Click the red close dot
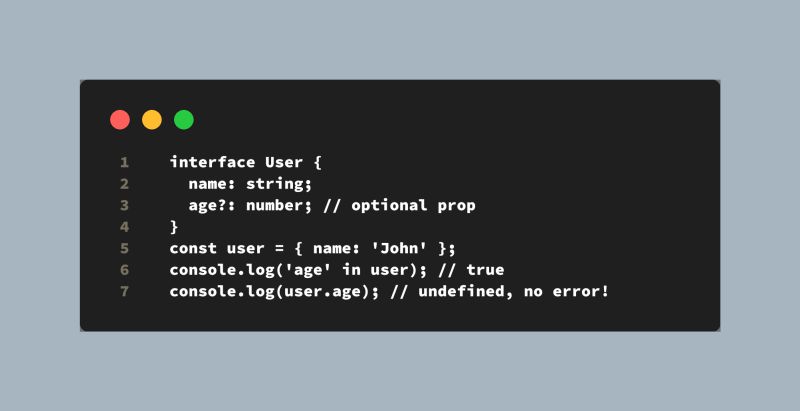The image size is (800, 411). coord(120,120)
